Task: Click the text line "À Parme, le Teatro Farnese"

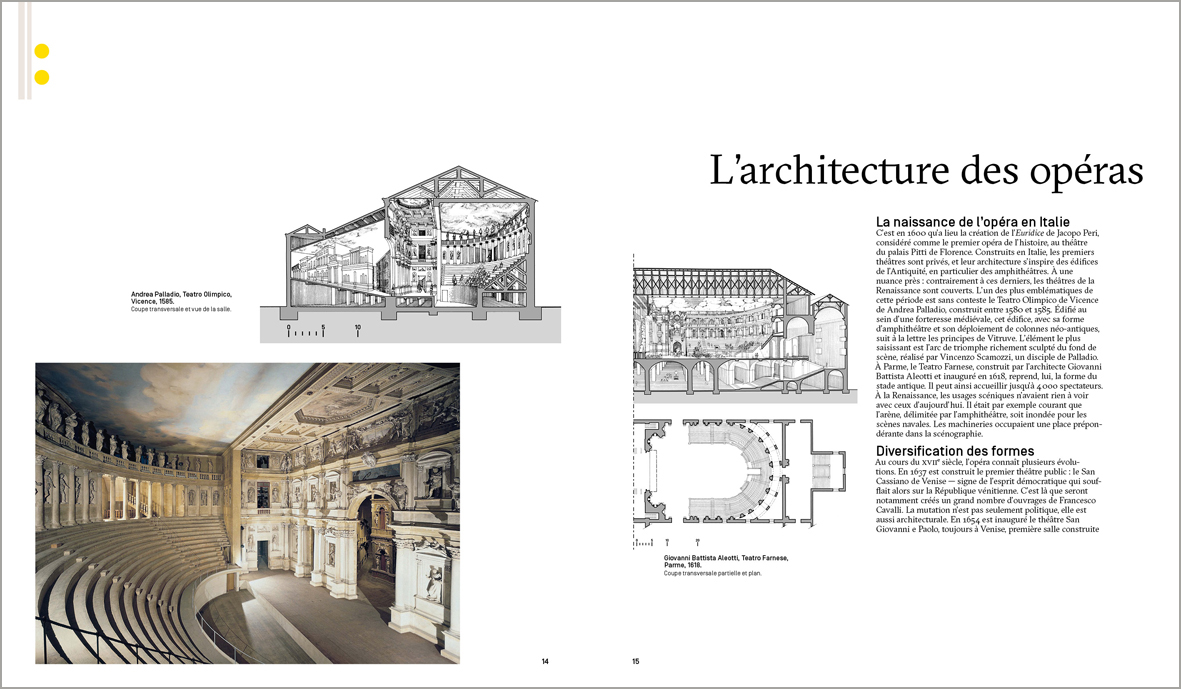Action: [987, 366]
